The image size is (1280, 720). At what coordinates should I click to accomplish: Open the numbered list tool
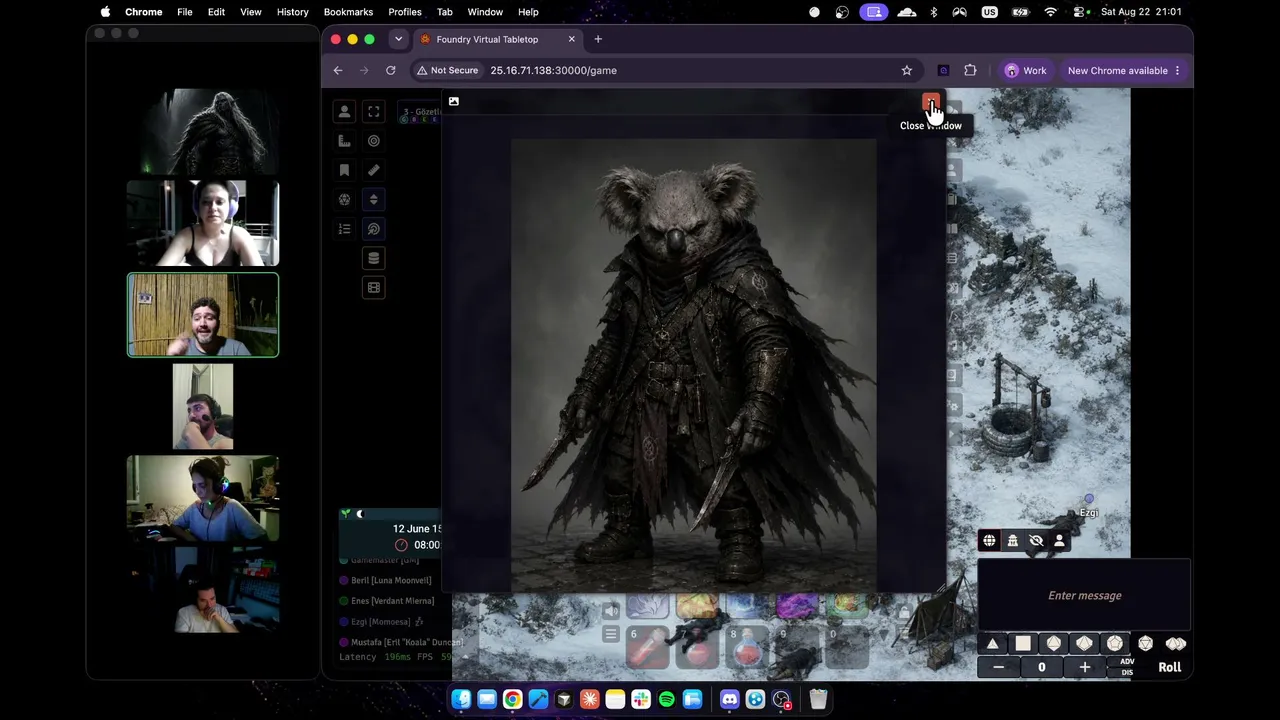pos(344,229)
